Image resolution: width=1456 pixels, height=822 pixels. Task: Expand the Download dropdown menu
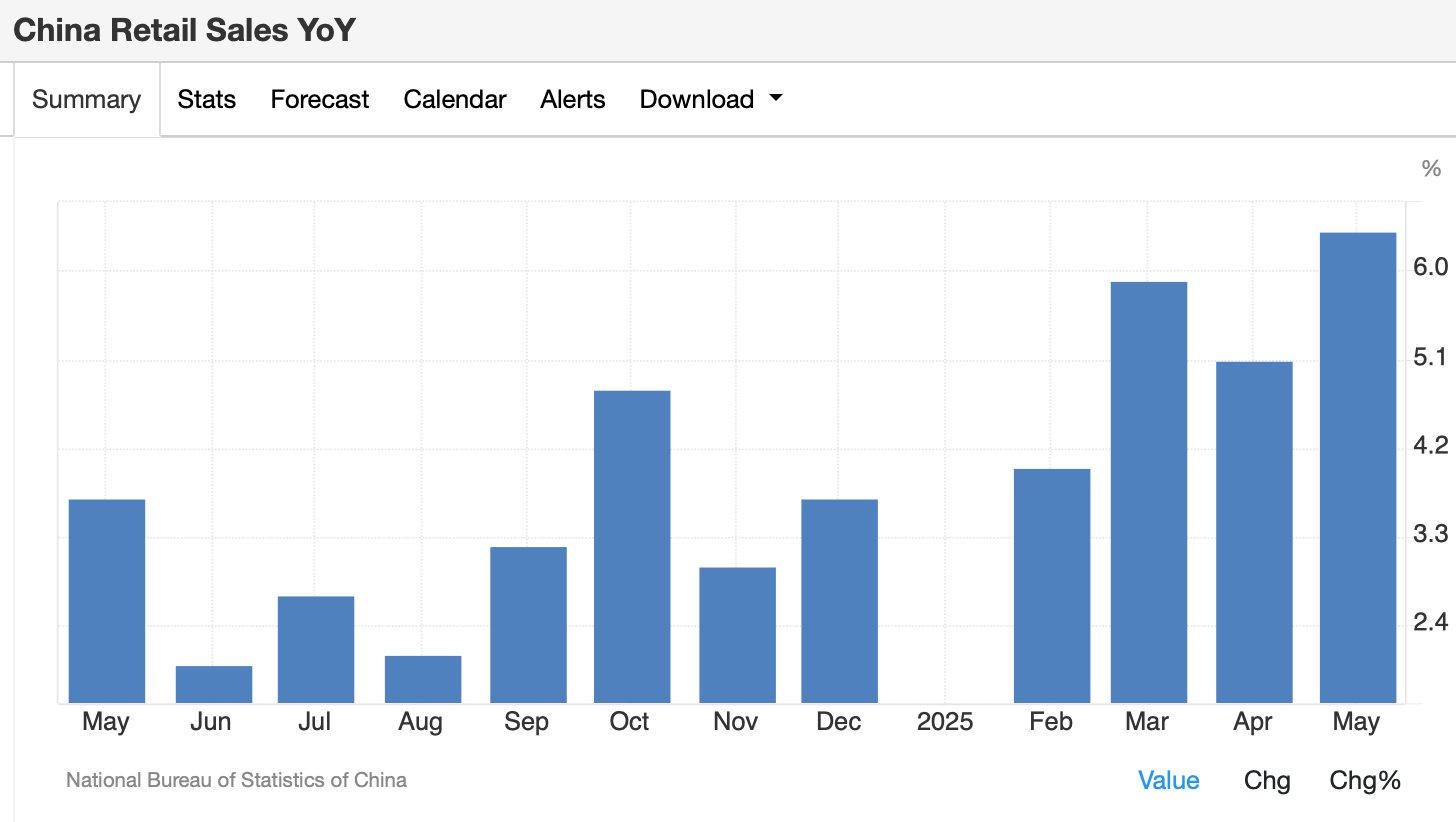pyautogui.click(x=711, y=99)
